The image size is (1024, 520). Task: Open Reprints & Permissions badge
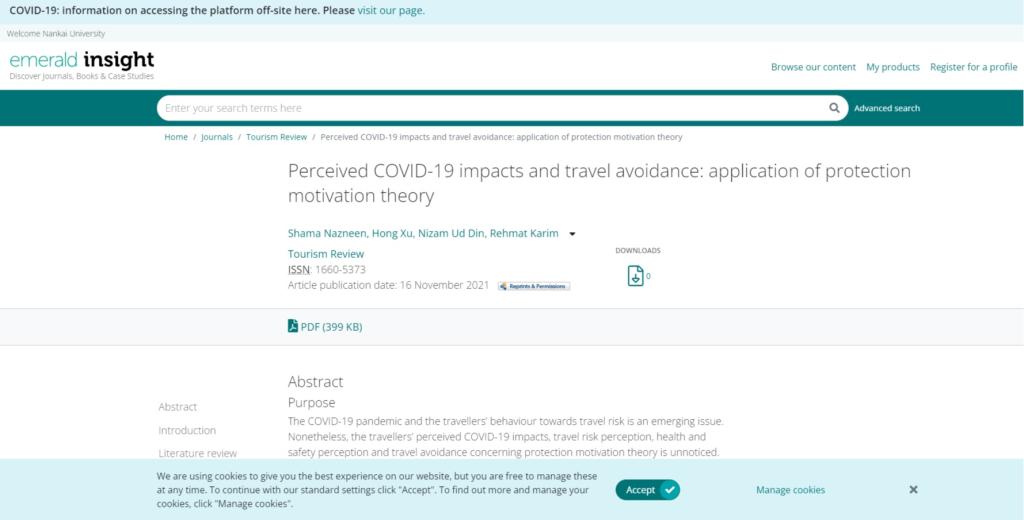534,286
